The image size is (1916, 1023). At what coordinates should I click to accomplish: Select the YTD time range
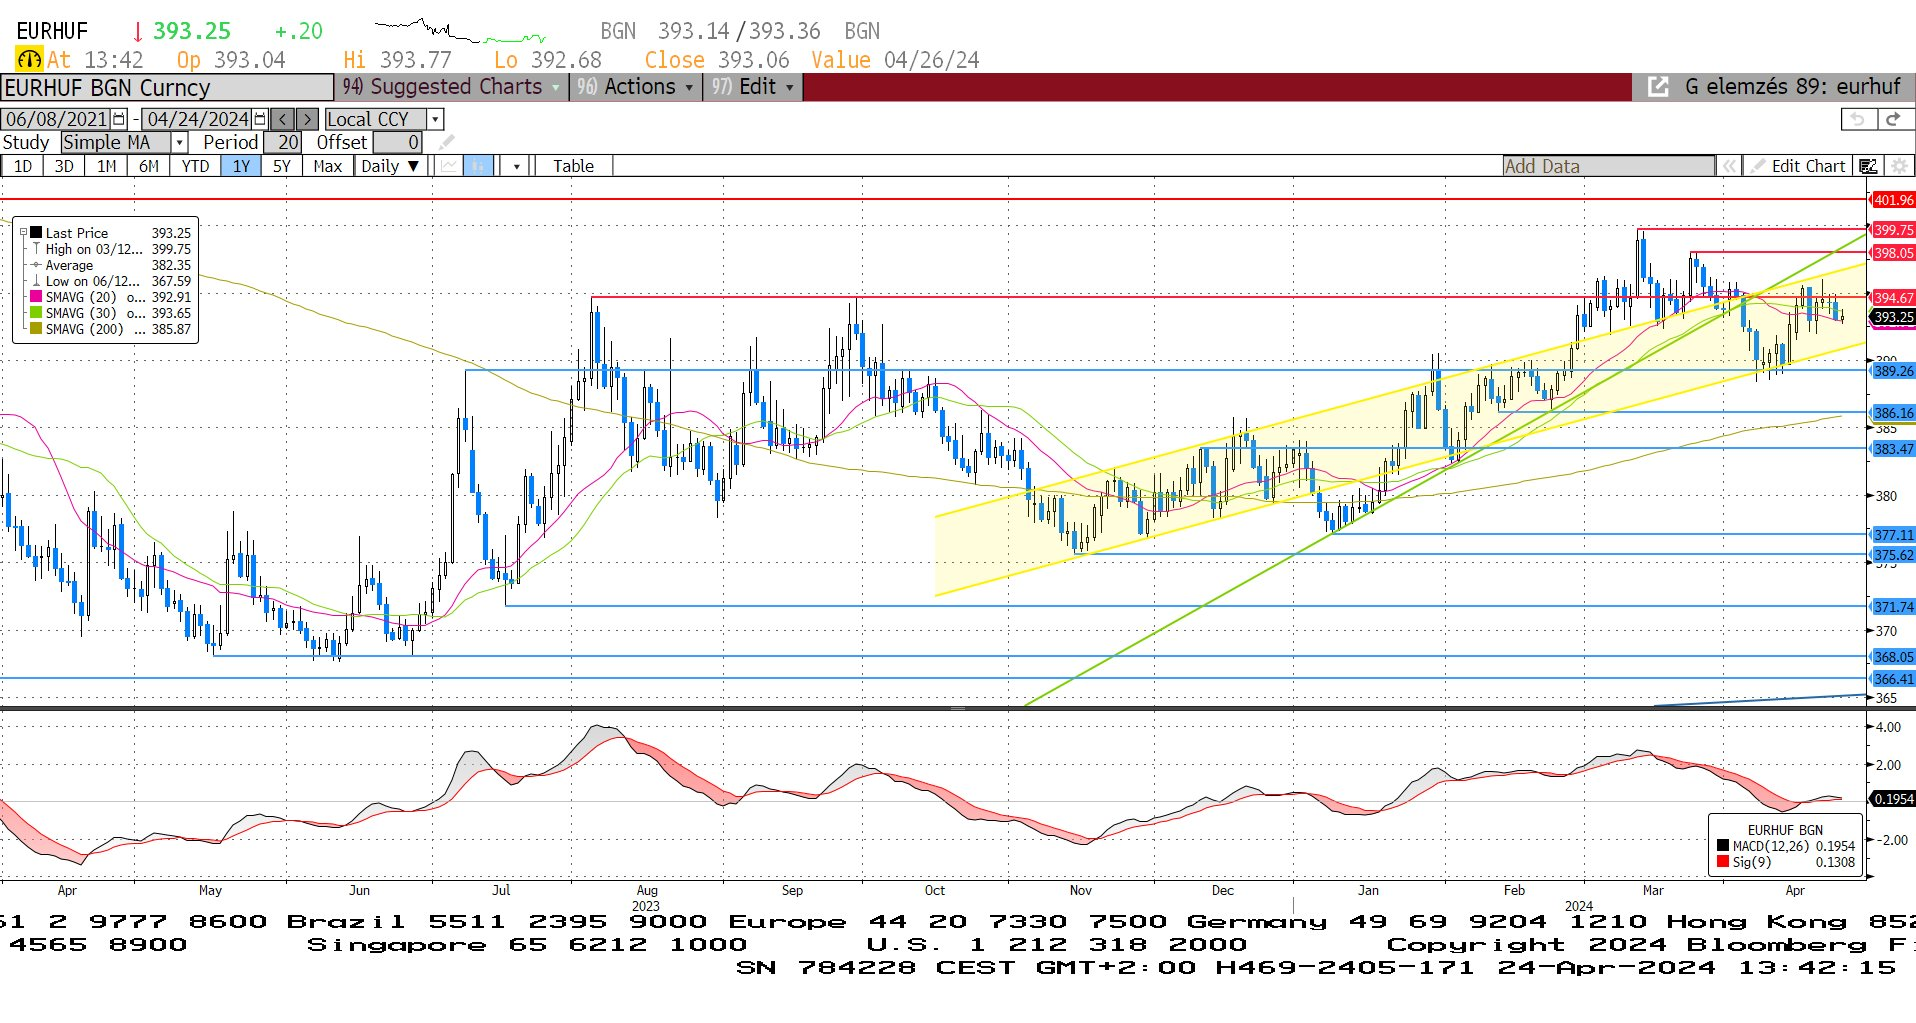(x=195, y=166)
